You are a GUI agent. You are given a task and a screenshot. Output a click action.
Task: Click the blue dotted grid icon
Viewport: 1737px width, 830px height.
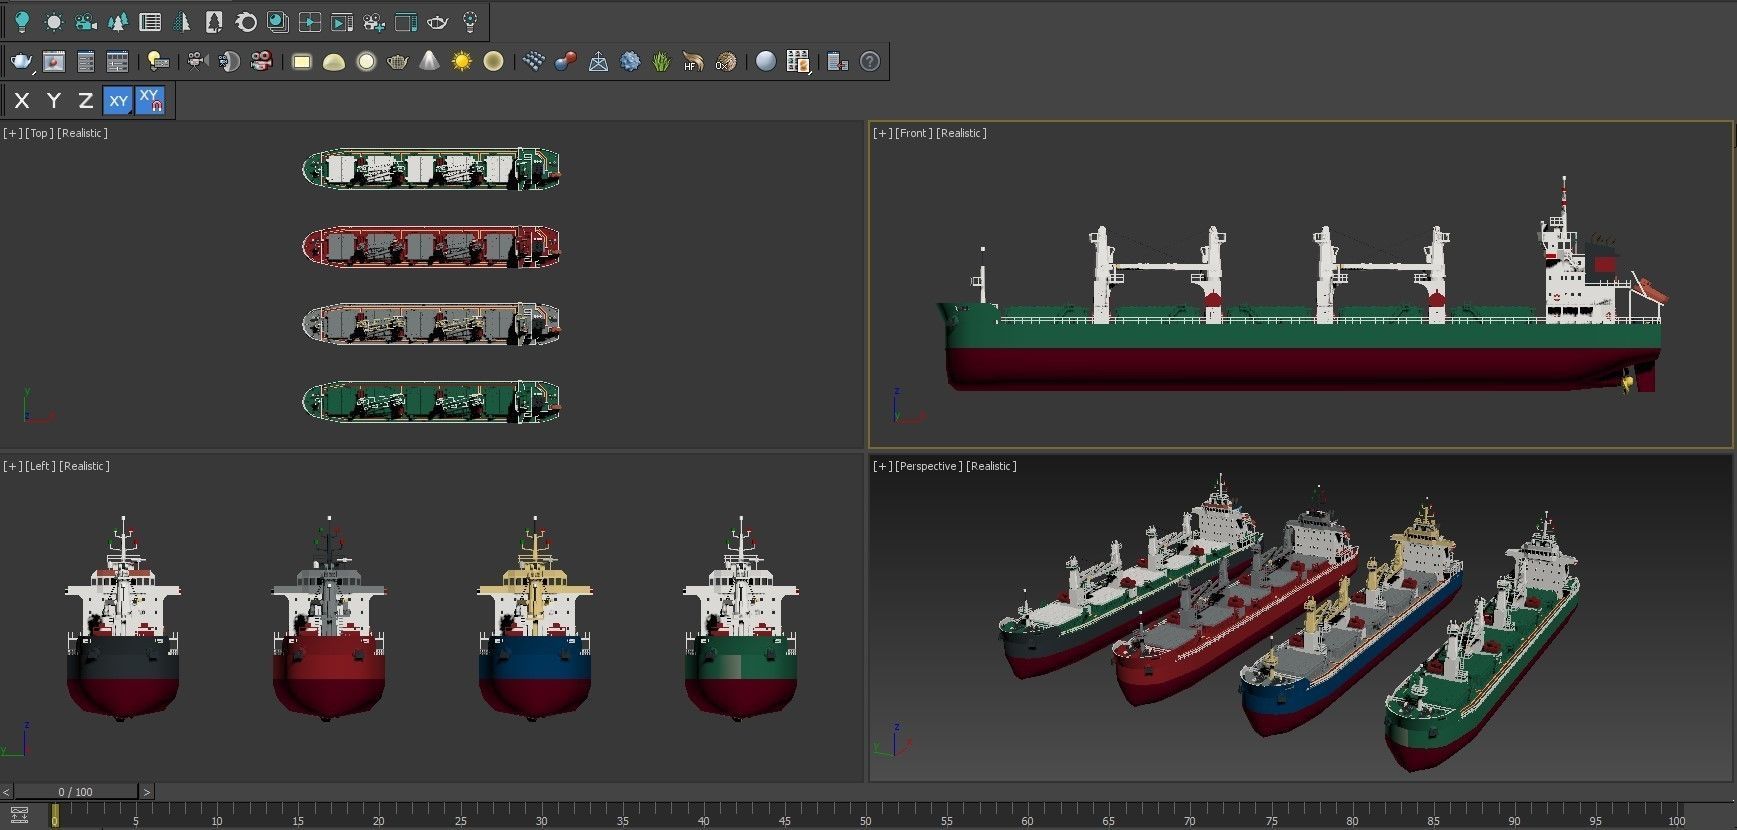533,62
